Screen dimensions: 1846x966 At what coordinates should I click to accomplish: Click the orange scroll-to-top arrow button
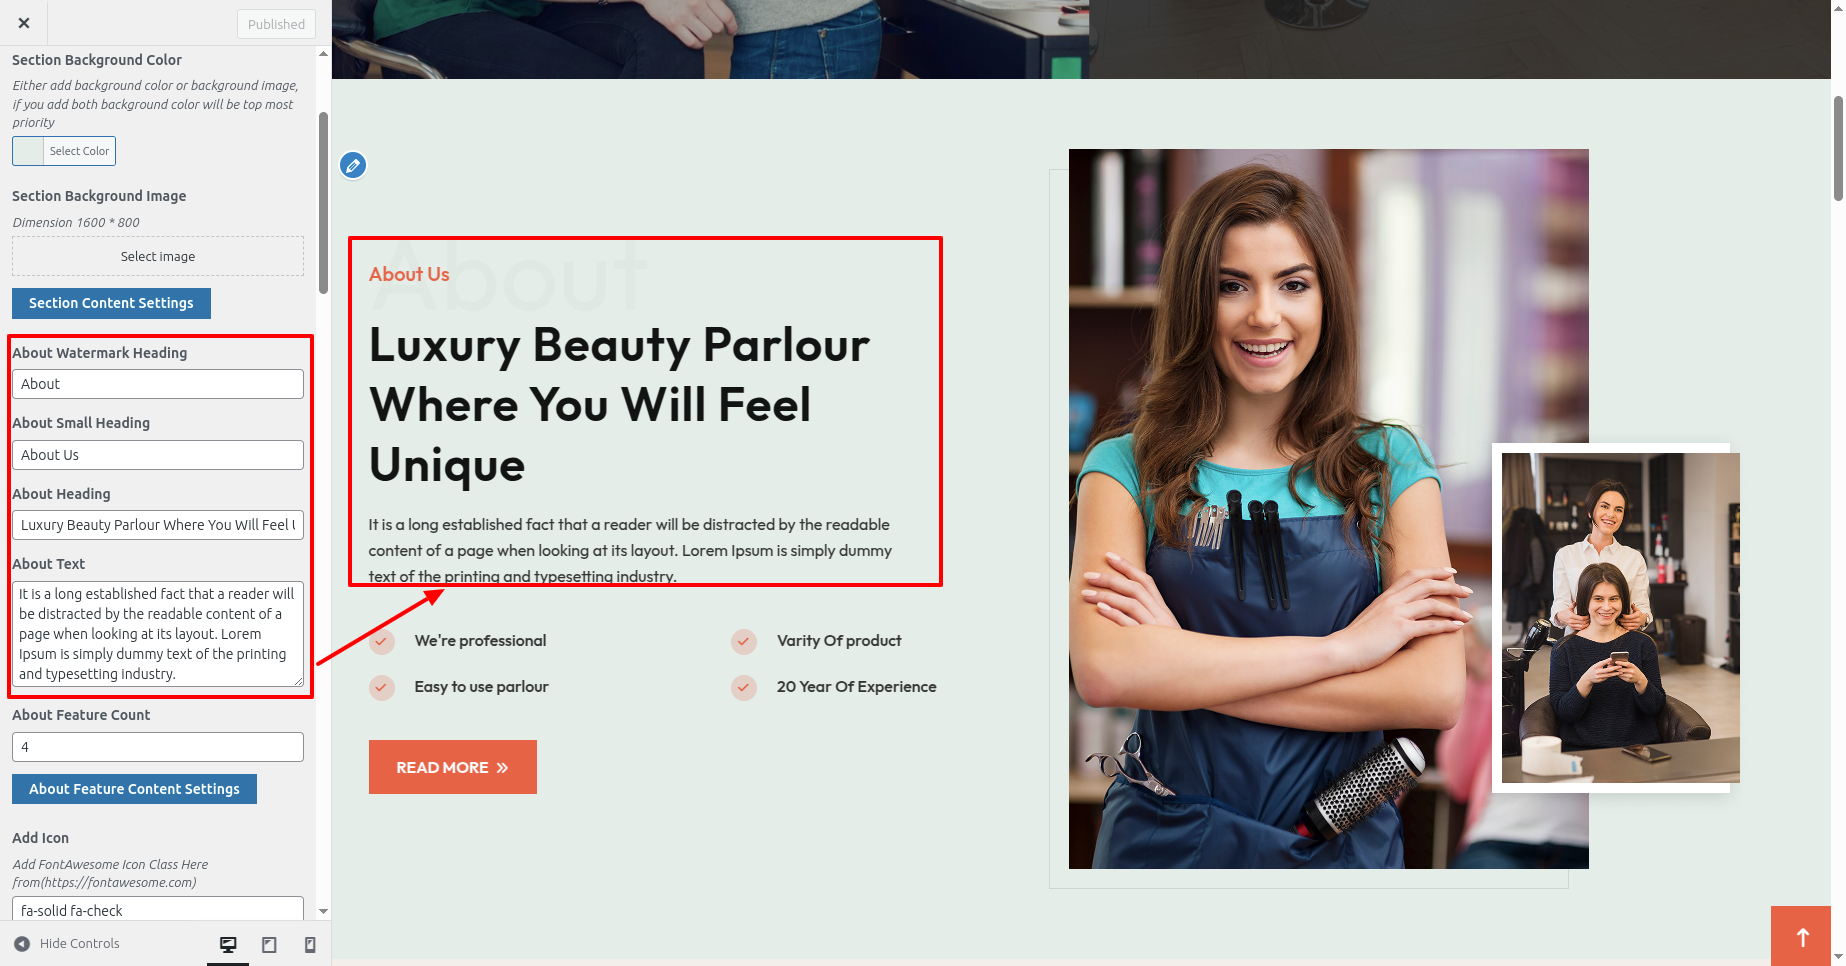[1802, 937]
